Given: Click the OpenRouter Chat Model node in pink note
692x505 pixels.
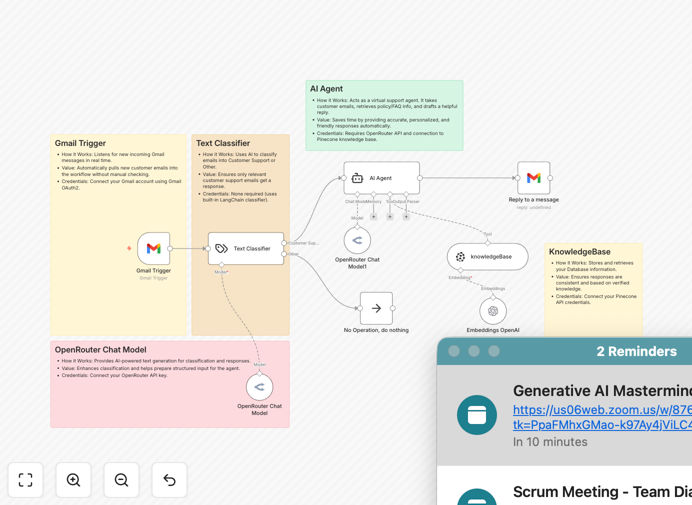Looking at the screenshot, I should (260, 387).
